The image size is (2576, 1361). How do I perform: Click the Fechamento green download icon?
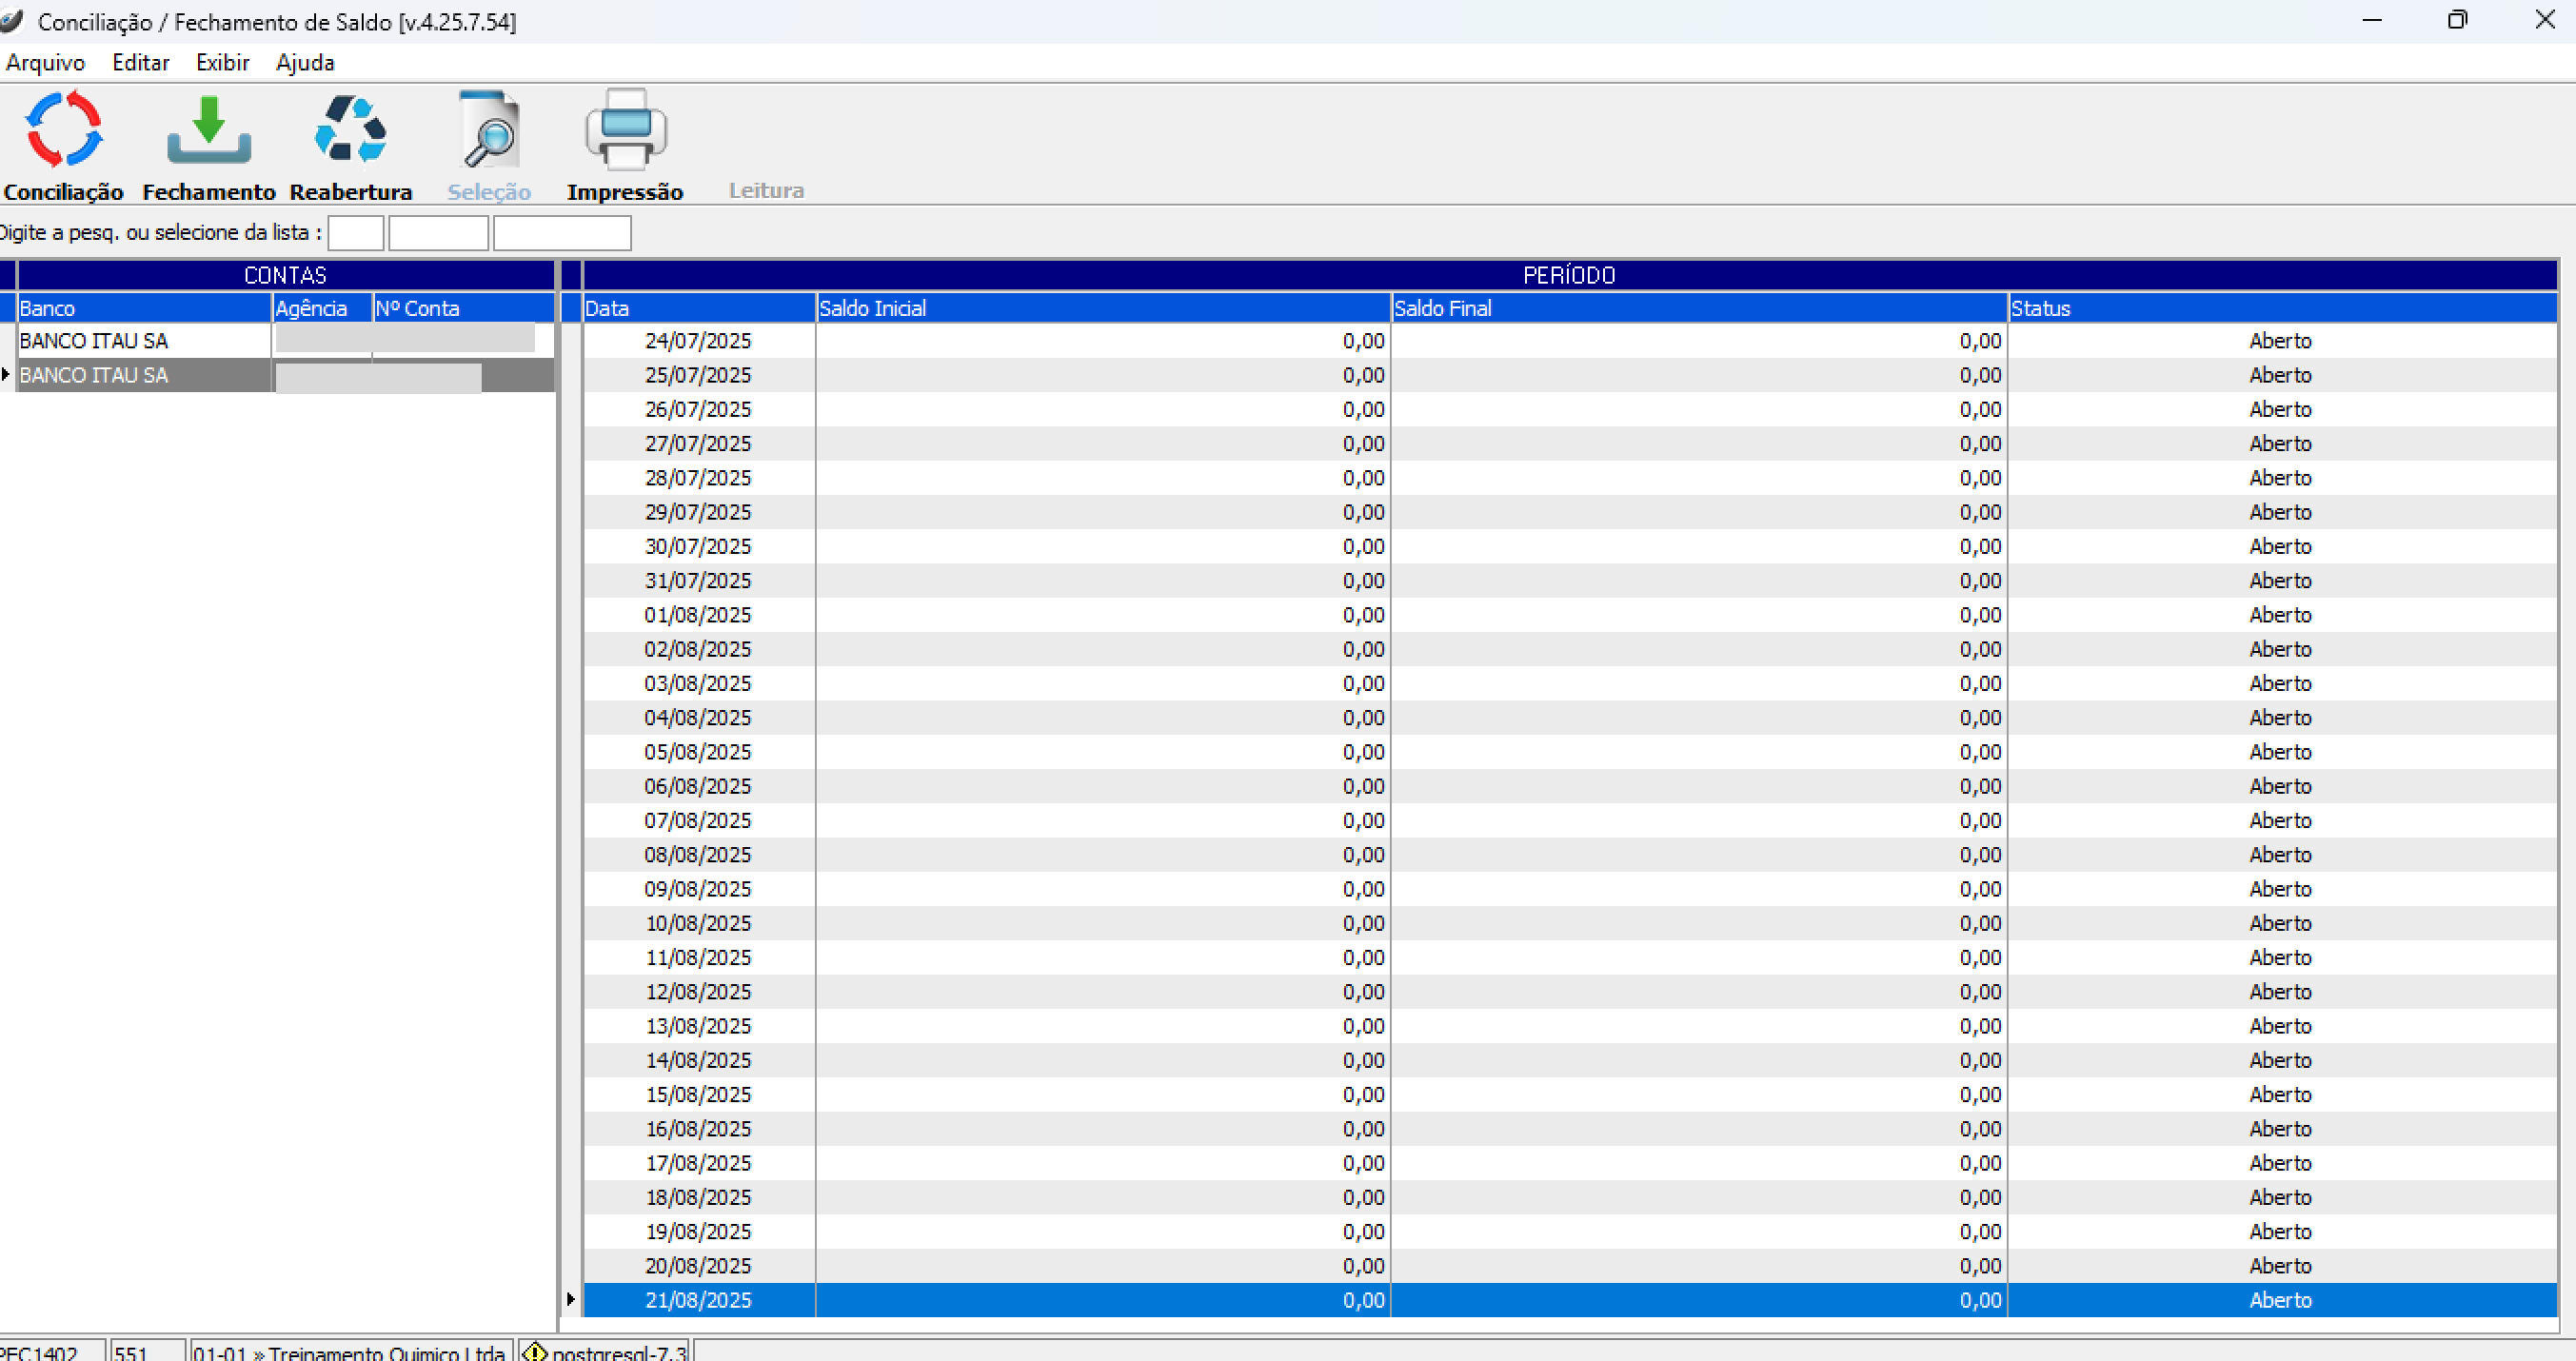[208, 129]
